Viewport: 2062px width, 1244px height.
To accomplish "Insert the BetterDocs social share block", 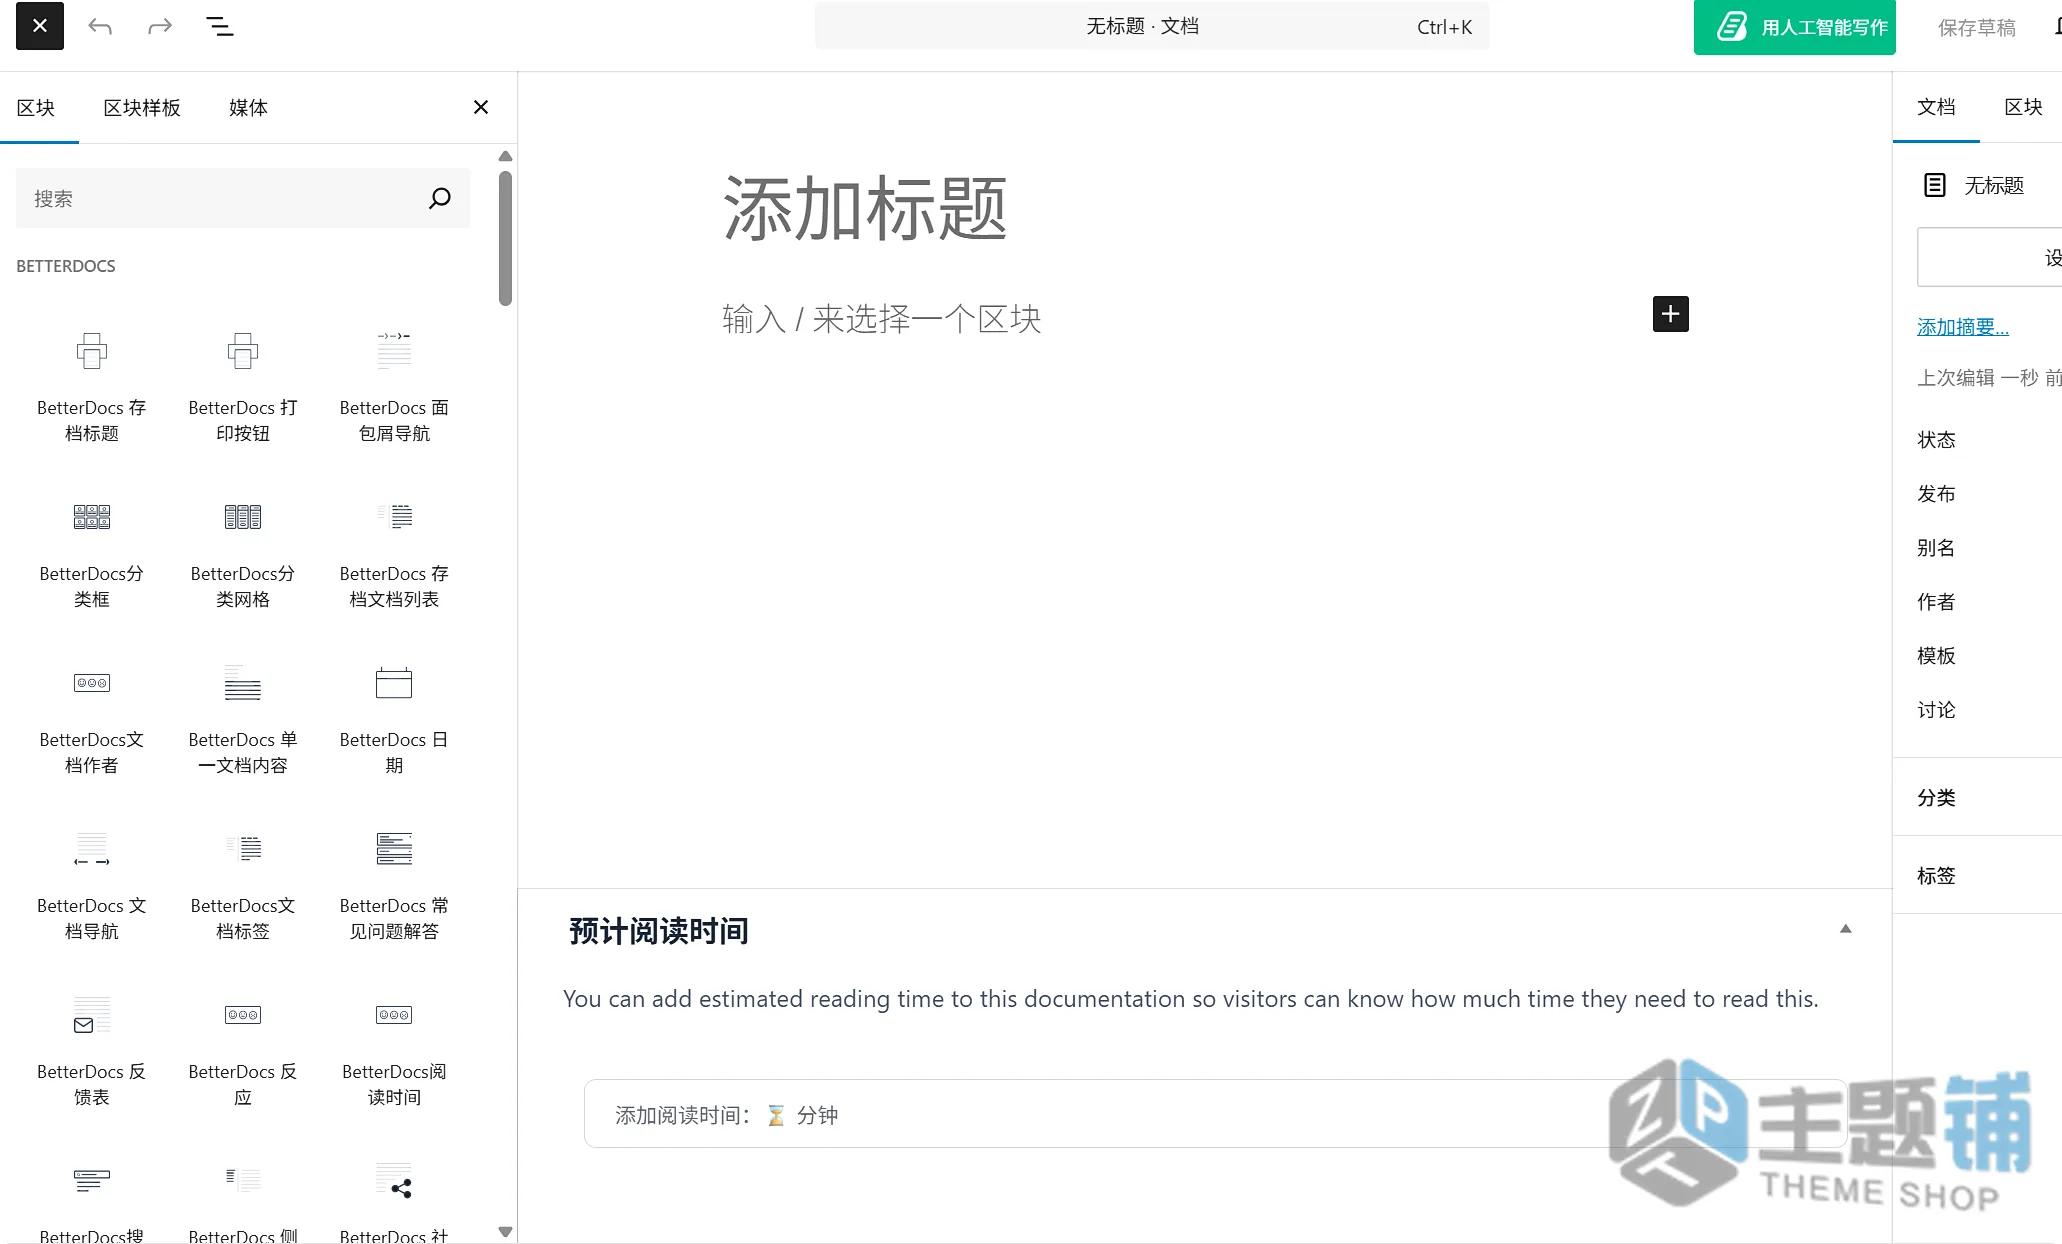I will click(x=394, y=1198).
